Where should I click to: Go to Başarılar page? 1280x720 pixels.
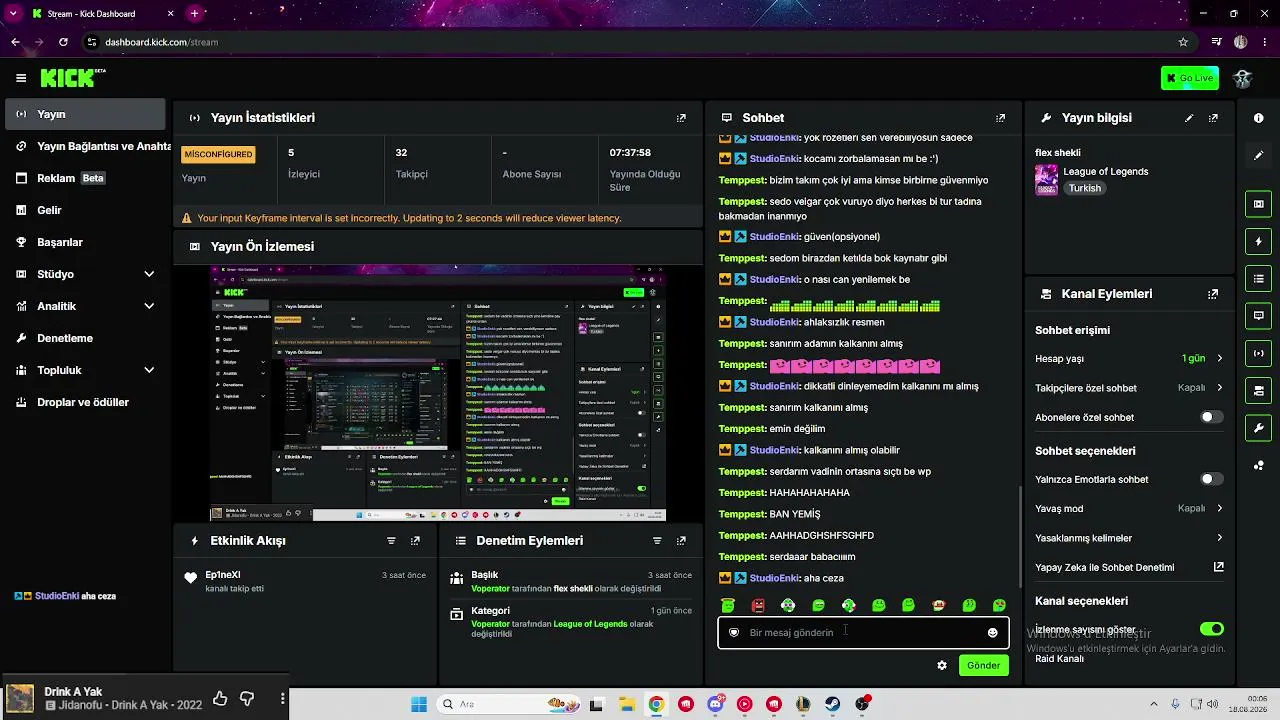85,242
